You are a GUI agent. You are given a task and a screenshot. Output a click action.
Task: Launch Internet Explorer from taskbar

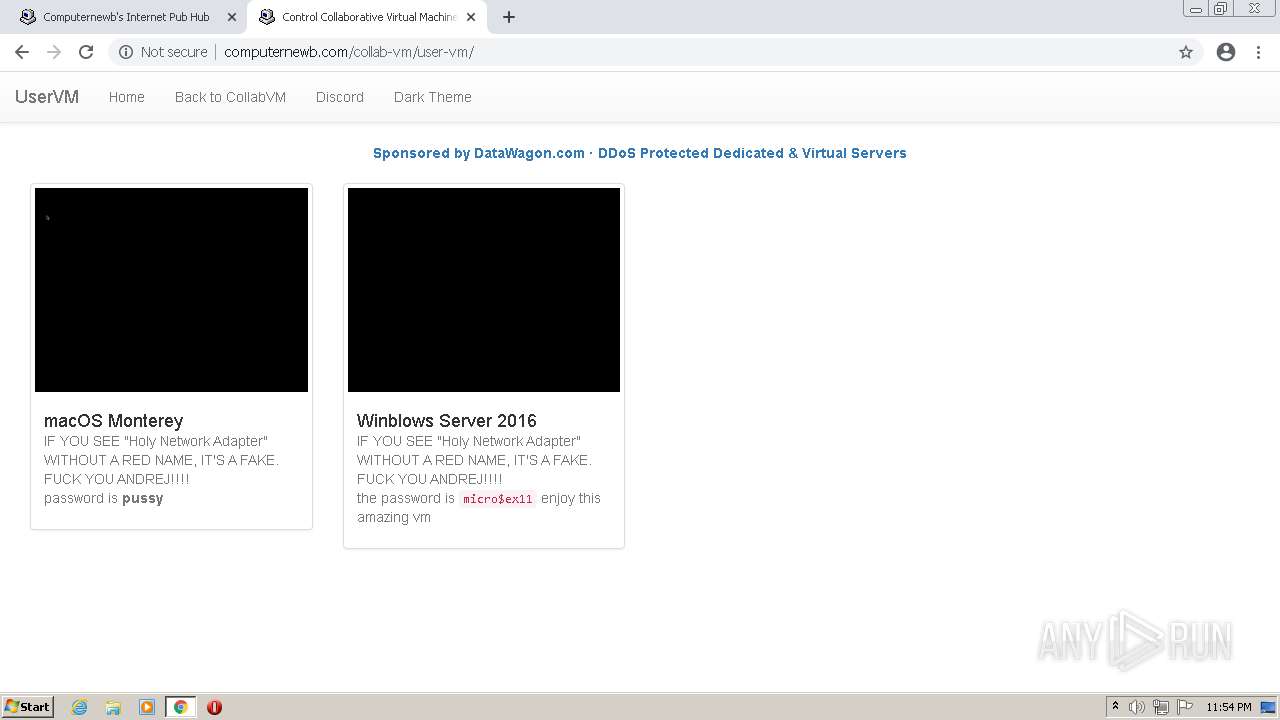pos(80,707)
